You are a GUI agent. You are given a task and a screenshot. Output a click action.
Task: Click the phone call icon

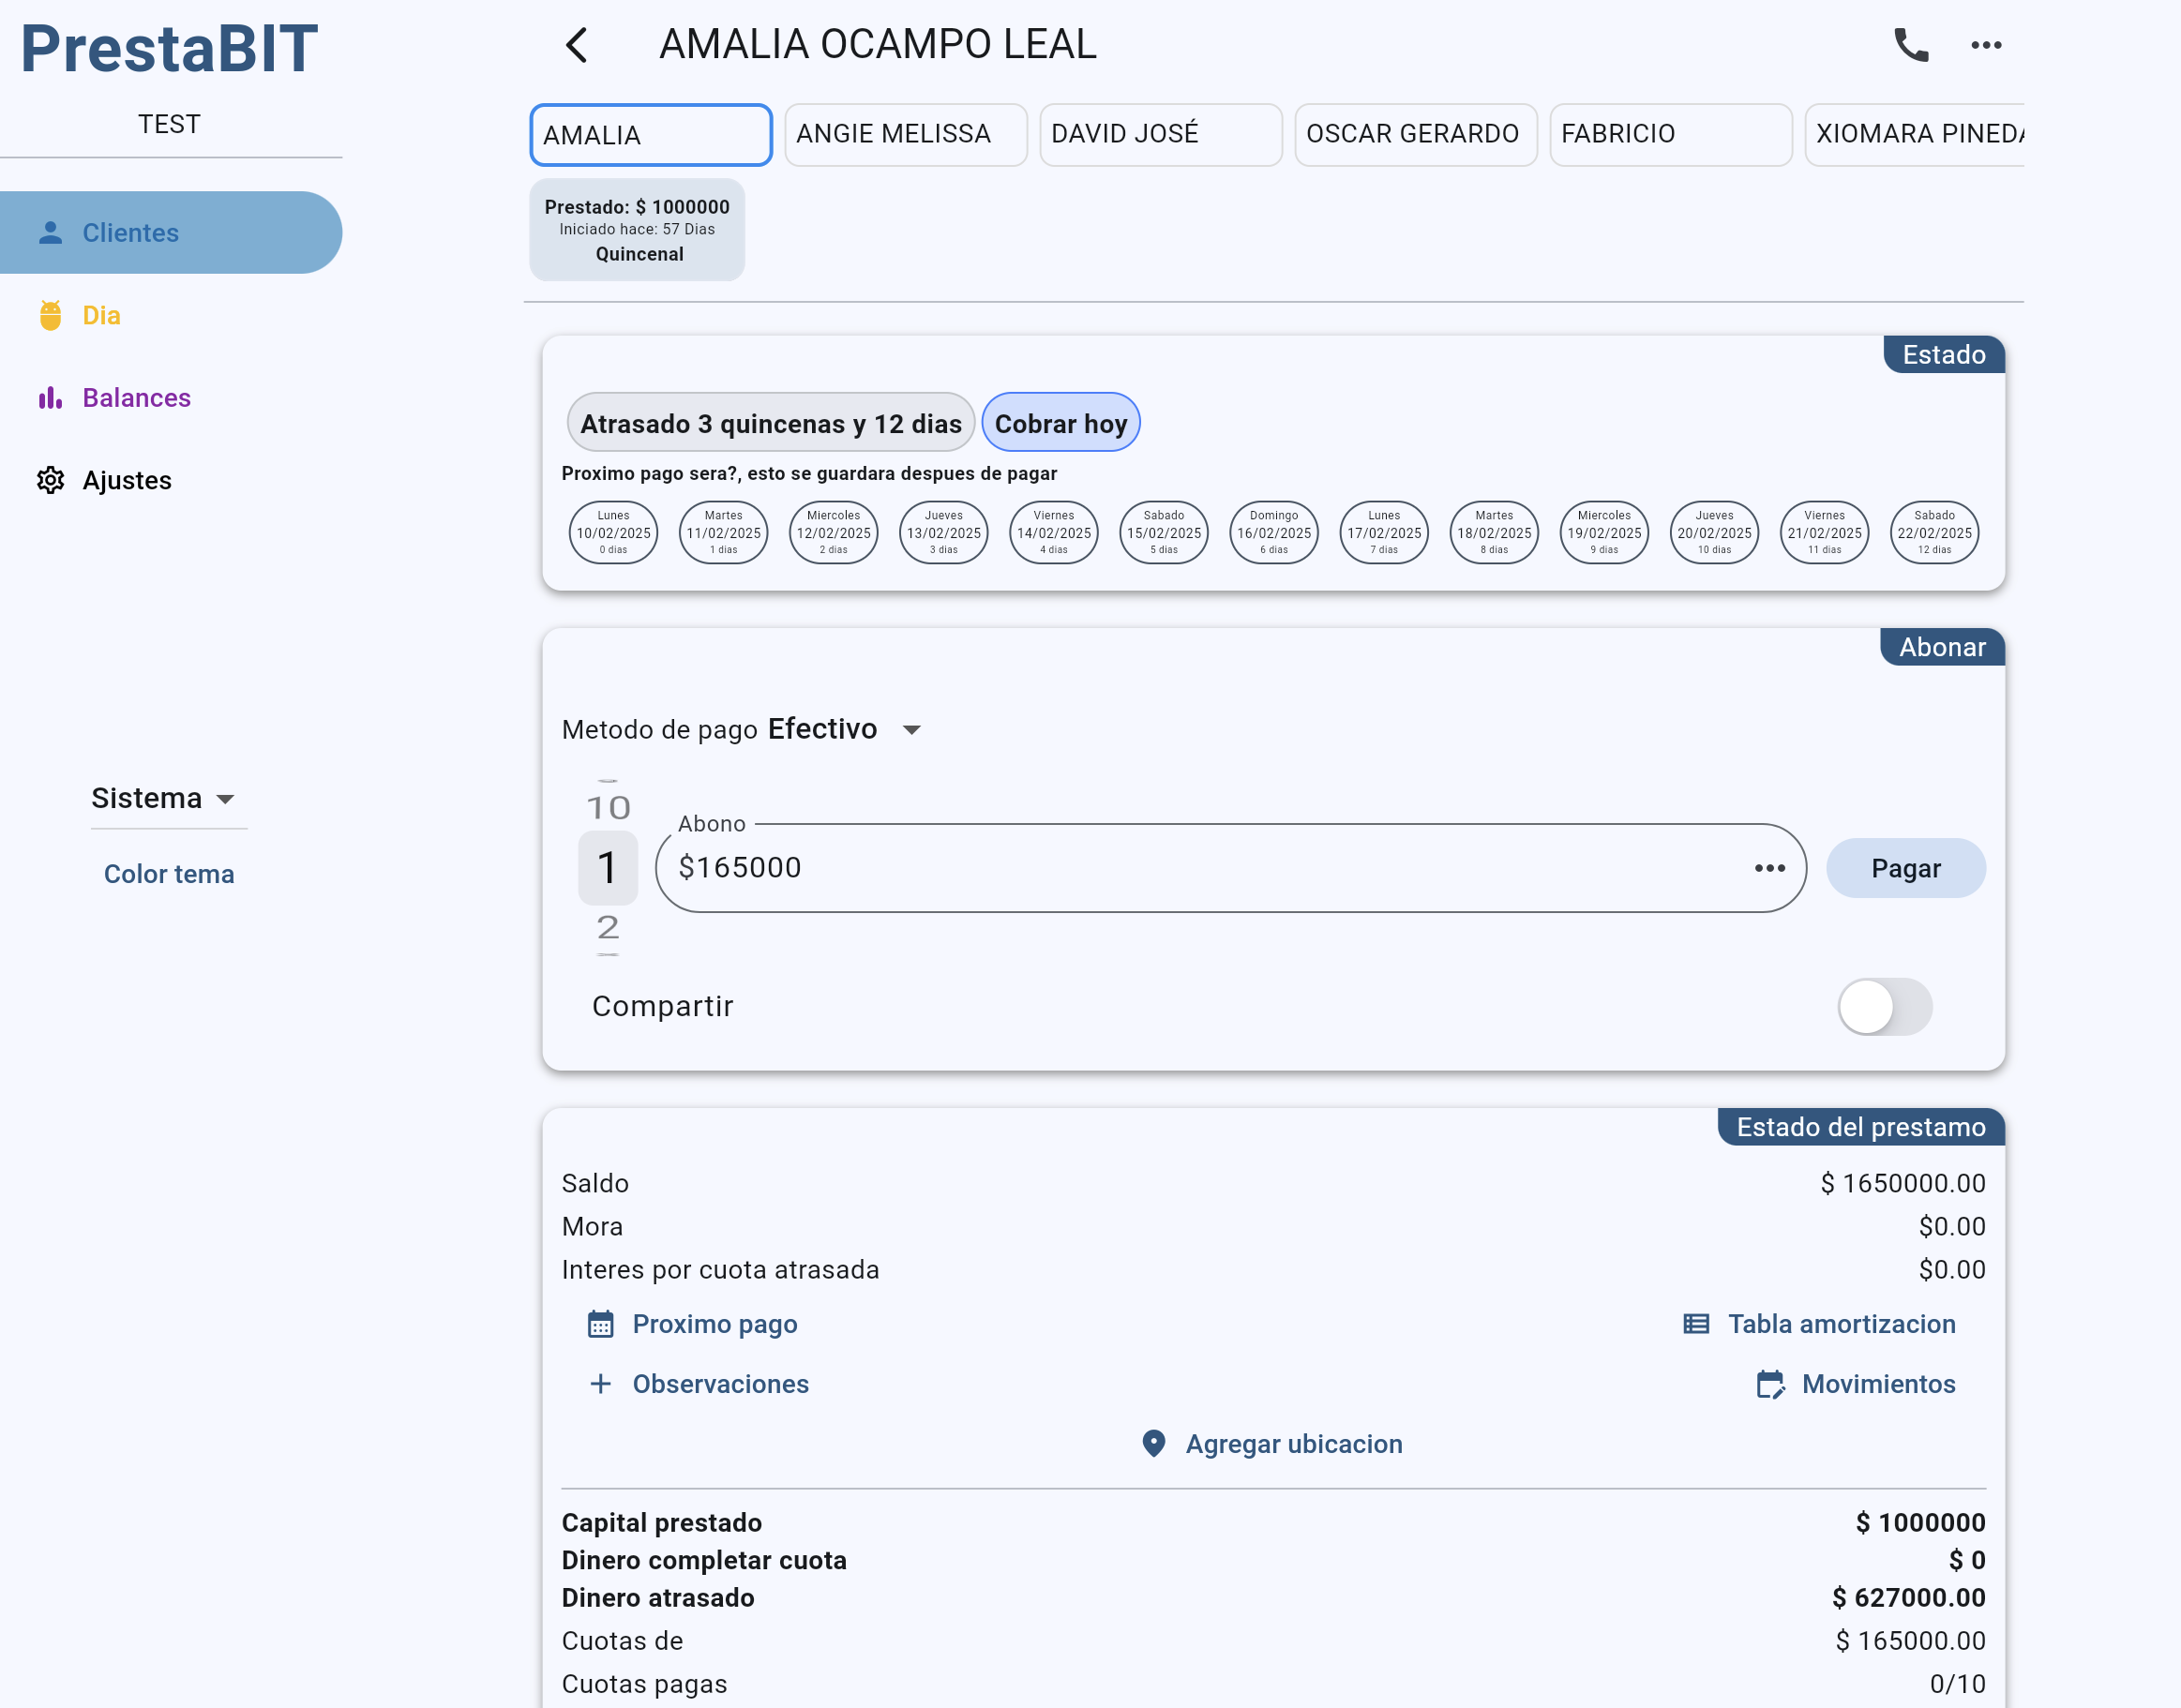tap(1911, 45)
